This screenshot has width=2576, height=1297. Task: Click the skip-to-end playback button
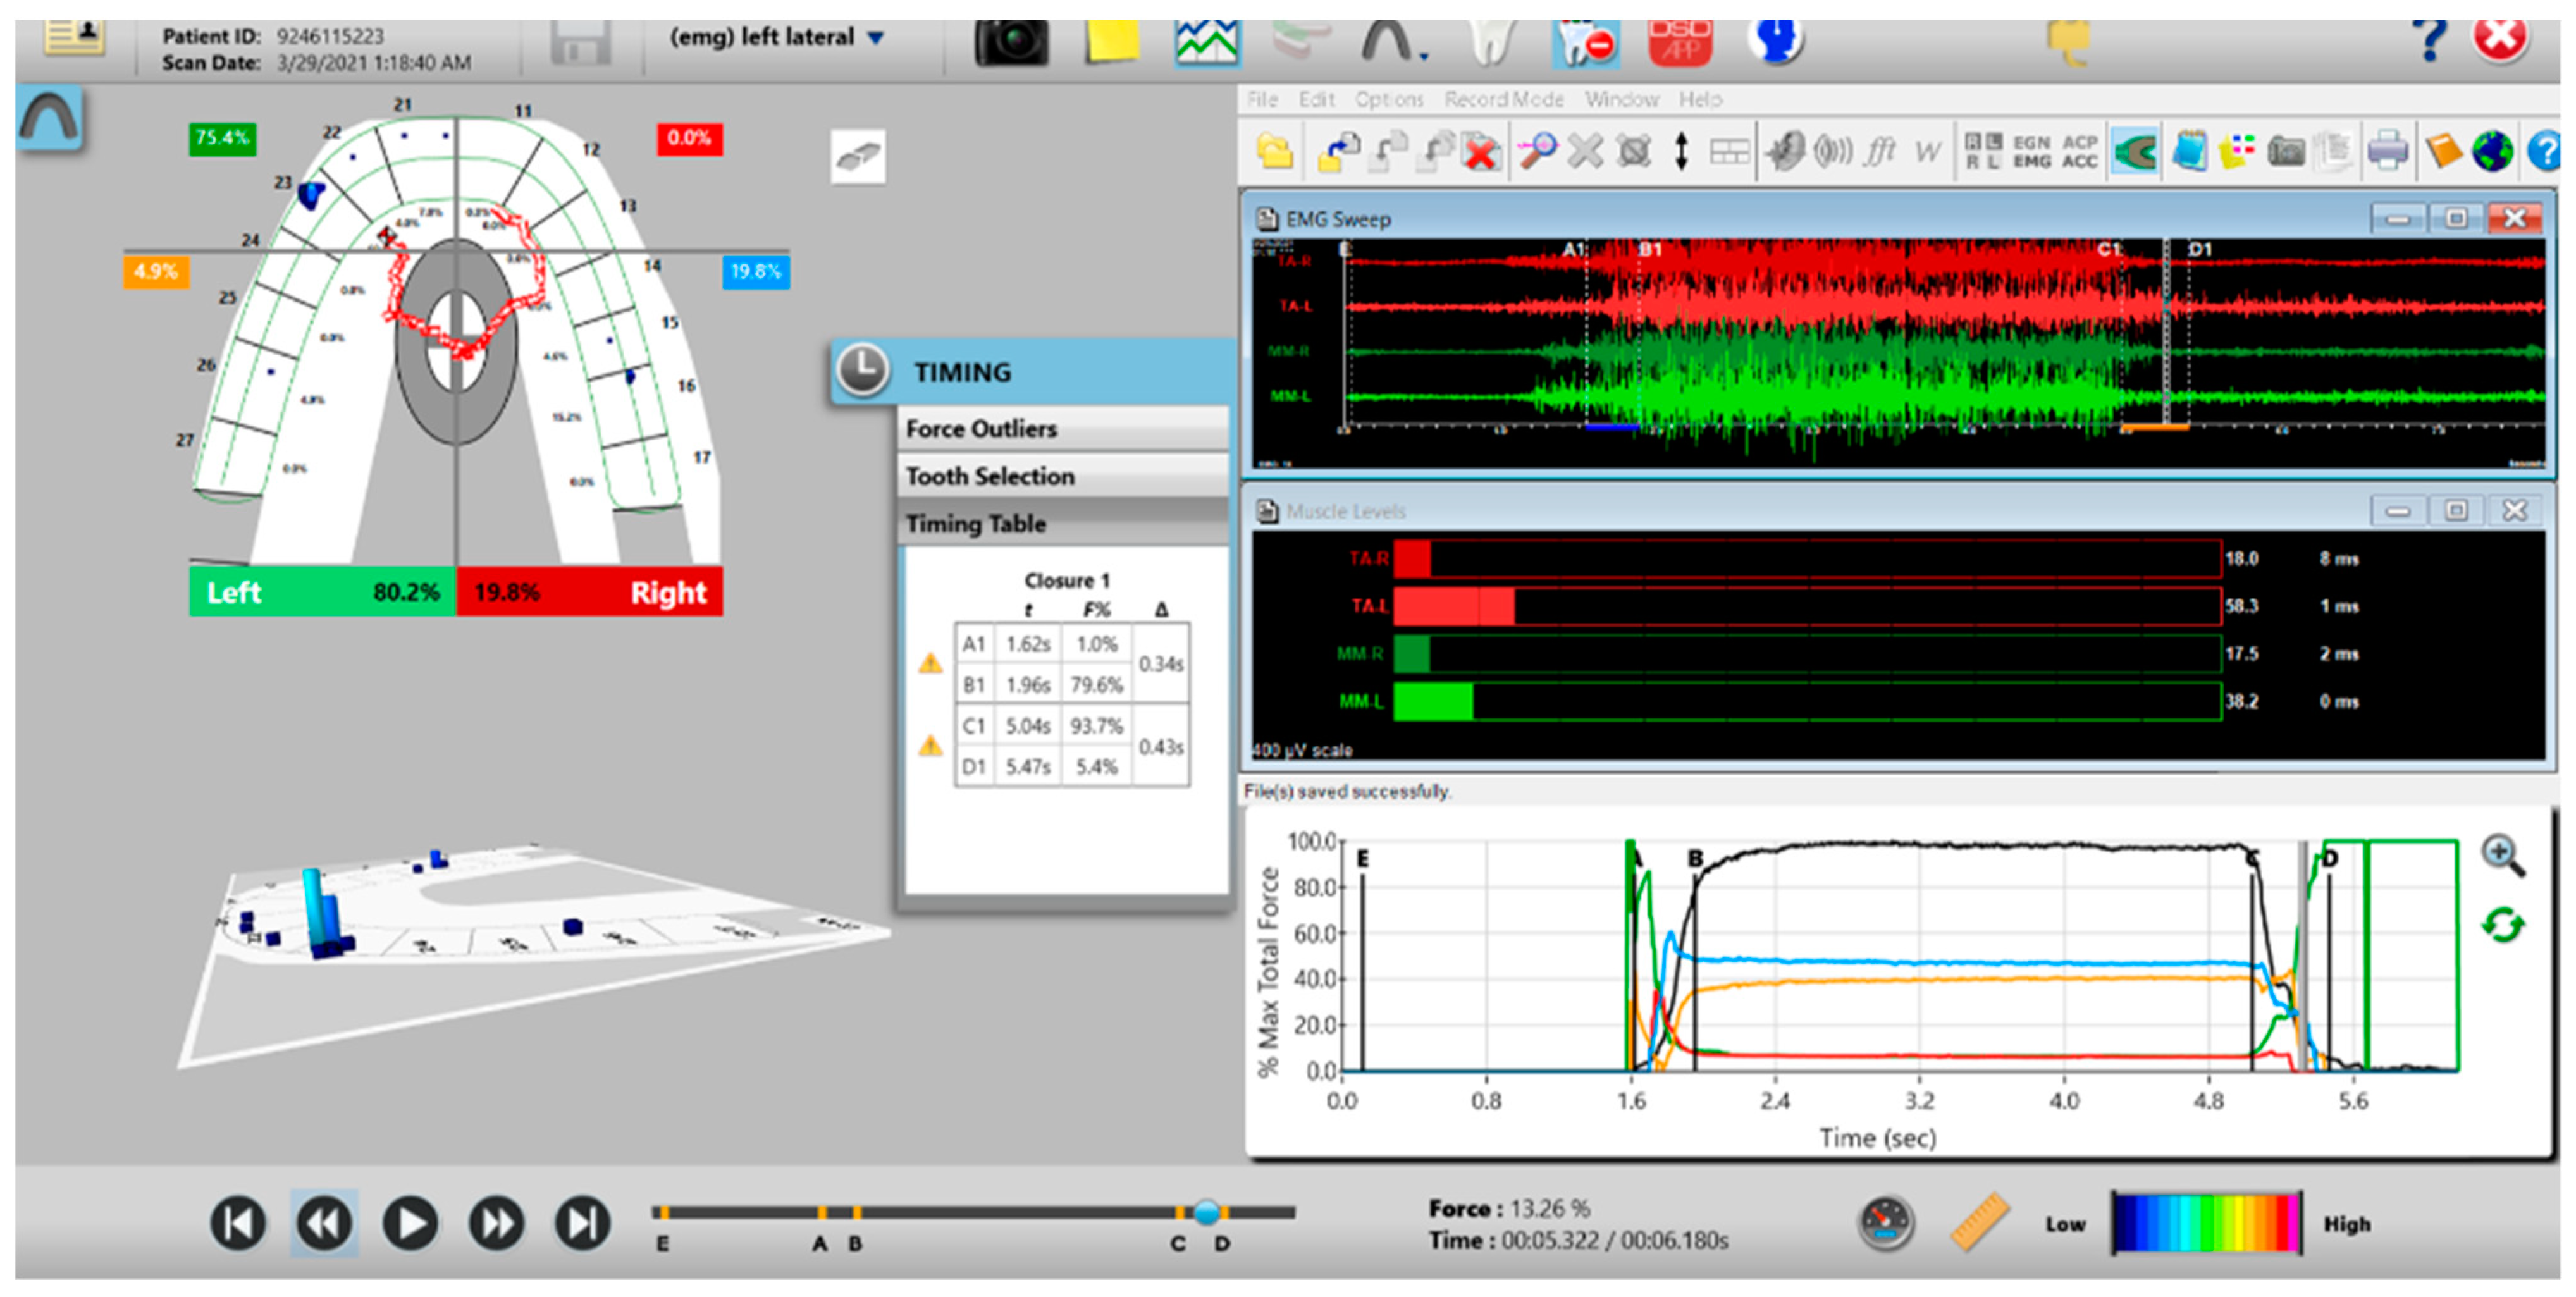582,1222
